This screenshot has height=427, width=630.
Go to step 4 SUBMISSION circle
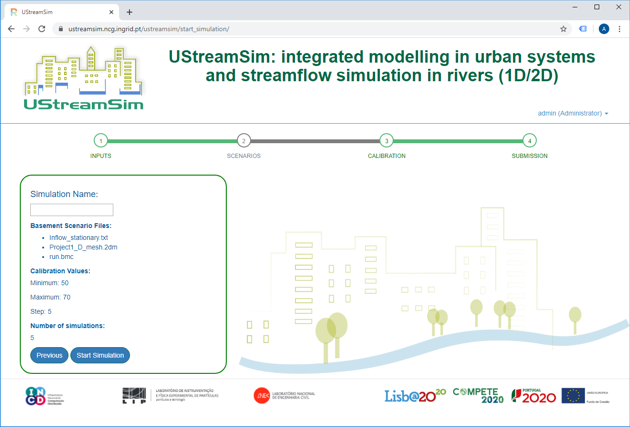pos(530,141)
